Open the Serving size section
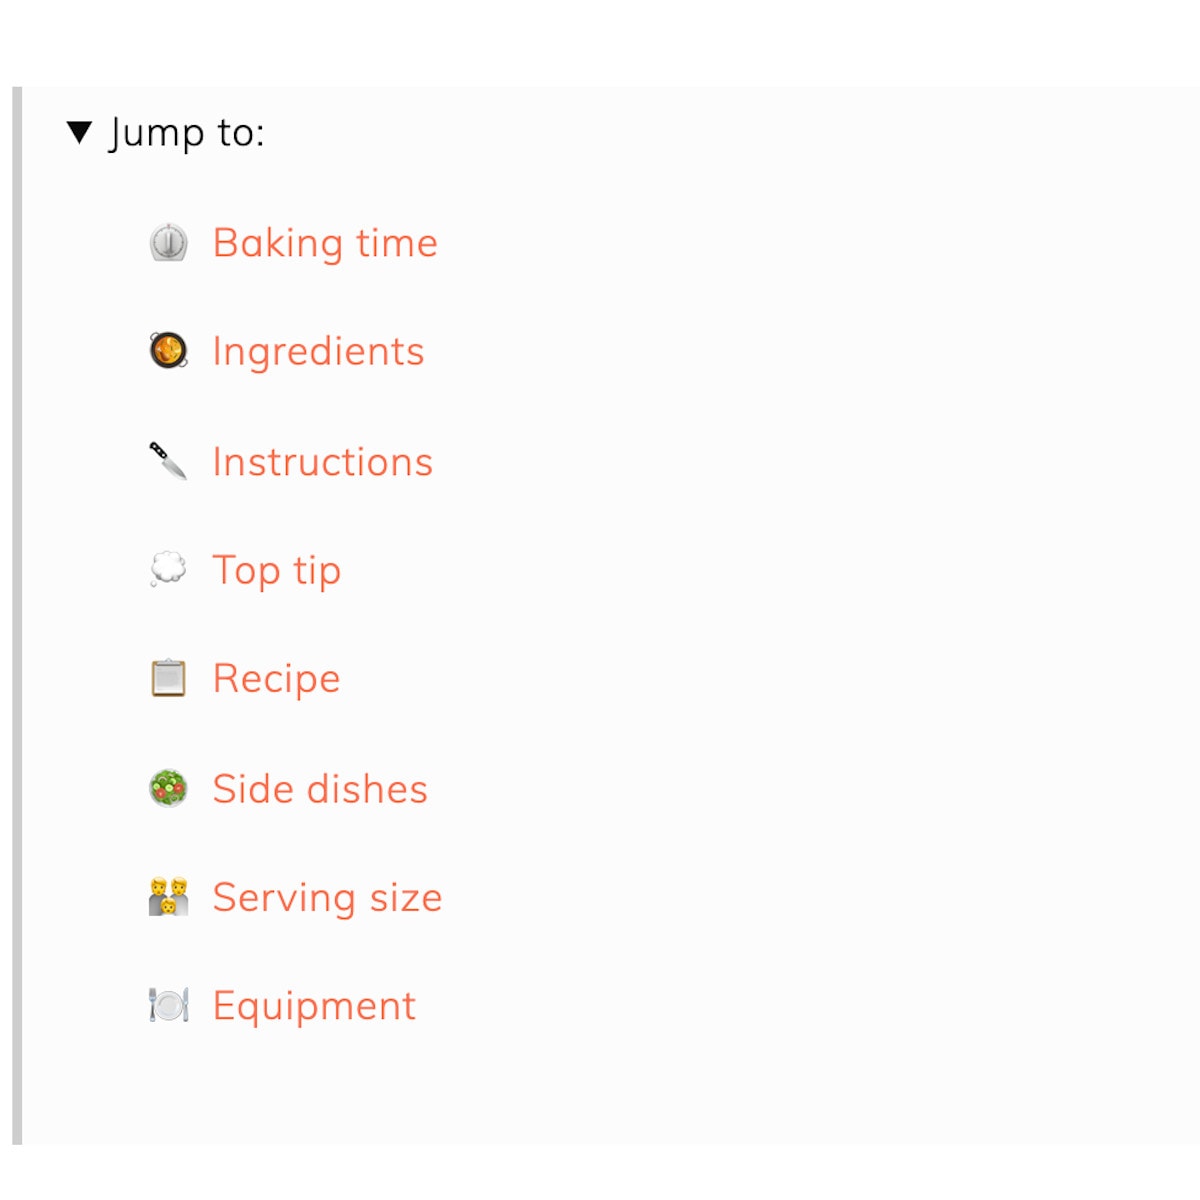This screenshot has width=1200, height=1200. pos(326,897)
